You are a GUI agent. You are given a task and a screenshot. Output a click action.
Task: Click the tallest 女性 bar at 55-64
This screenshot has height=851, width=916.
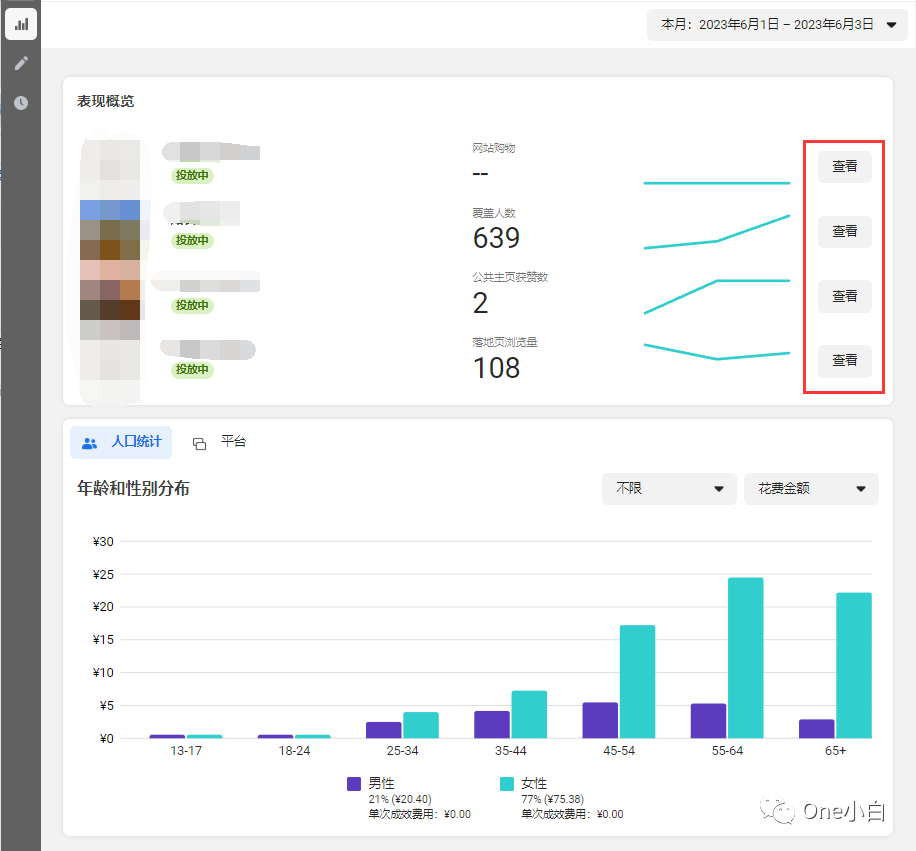coord(746,655)
